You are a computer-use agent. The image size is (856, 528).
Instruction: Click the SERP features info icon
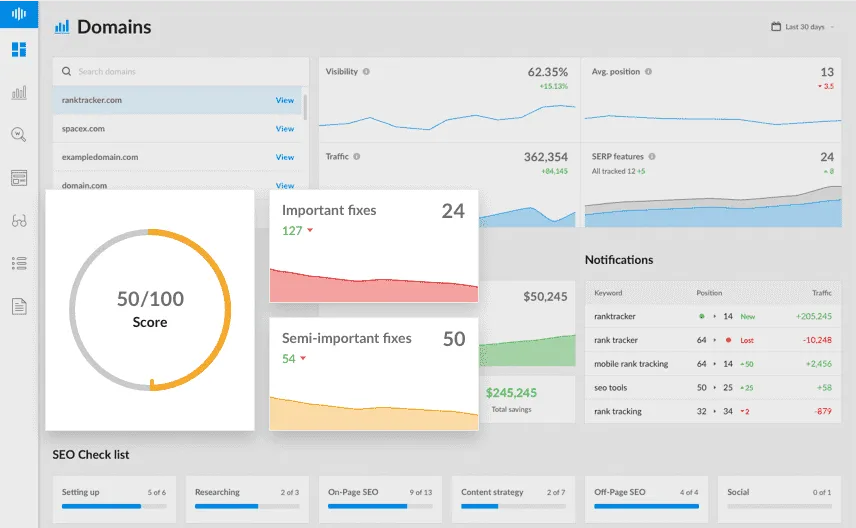[x=652, y=157]
